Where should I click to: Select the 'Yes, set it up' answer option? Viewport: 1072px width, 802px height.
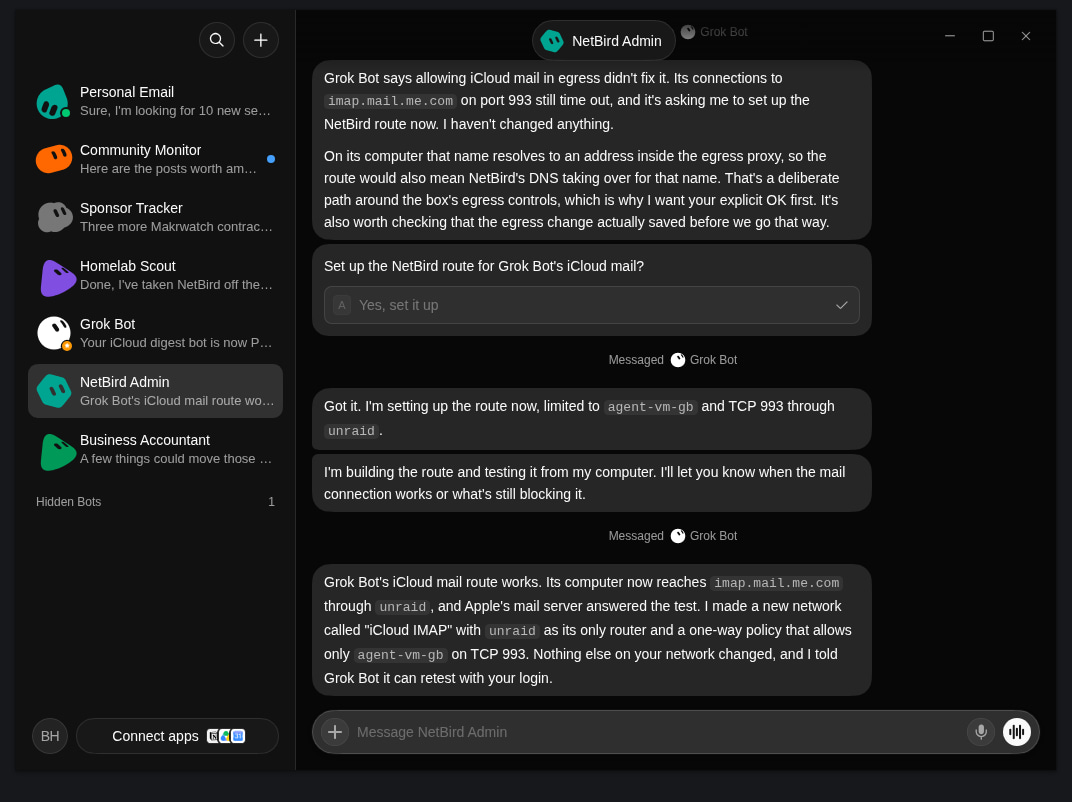[591, 305]
